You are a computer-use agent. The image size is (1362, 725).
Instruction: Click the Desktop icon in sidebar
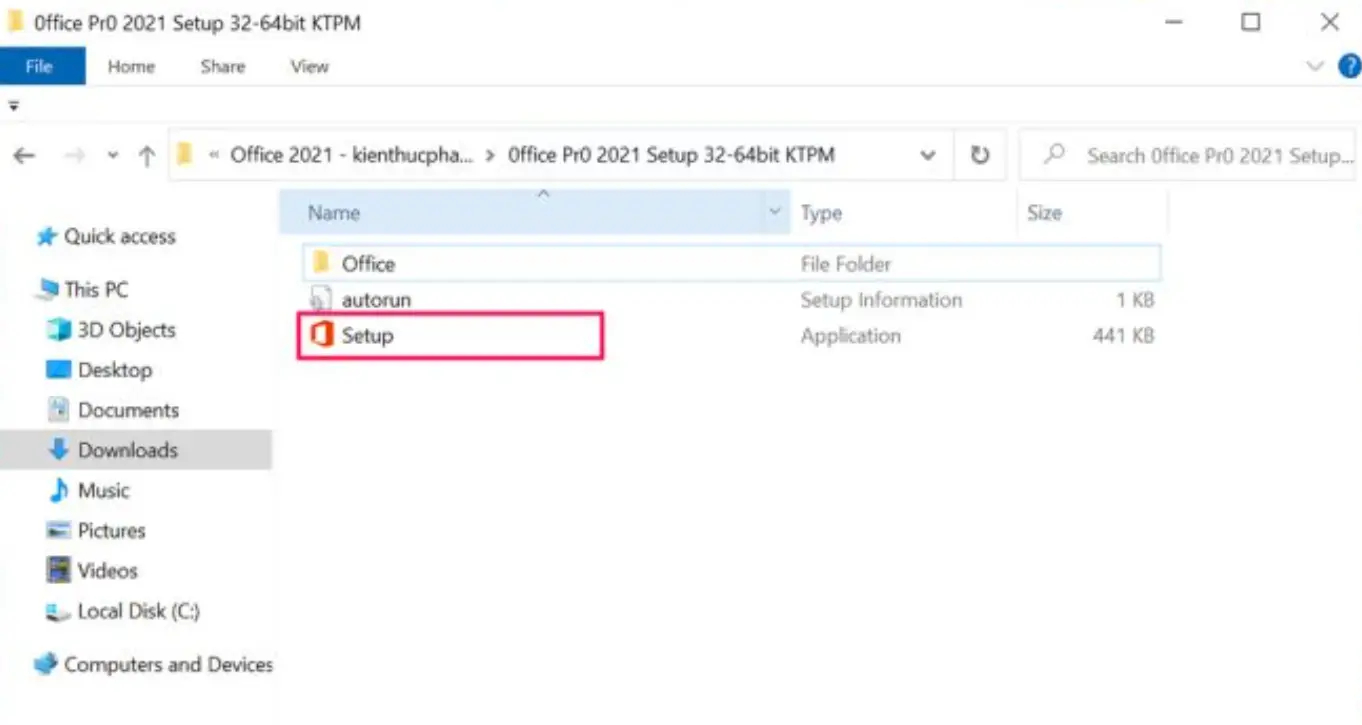59,370
